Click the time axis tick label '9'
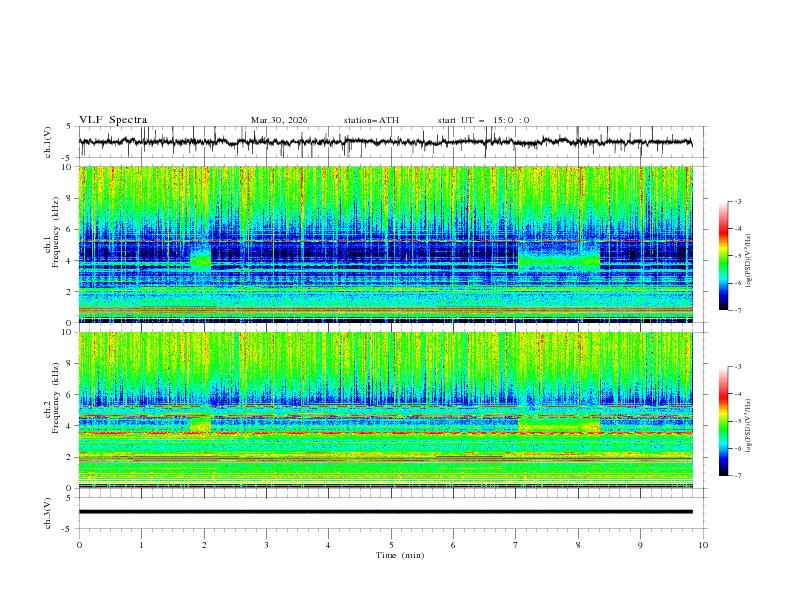Screen dimensions: 792x612 tap(640, 545)
